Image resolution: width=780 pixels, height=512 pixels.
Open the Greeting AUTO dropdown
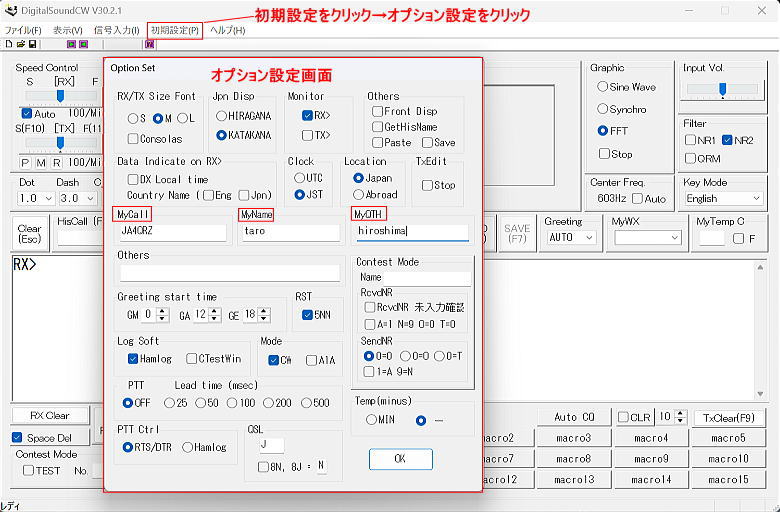click(x=571, y=237)
